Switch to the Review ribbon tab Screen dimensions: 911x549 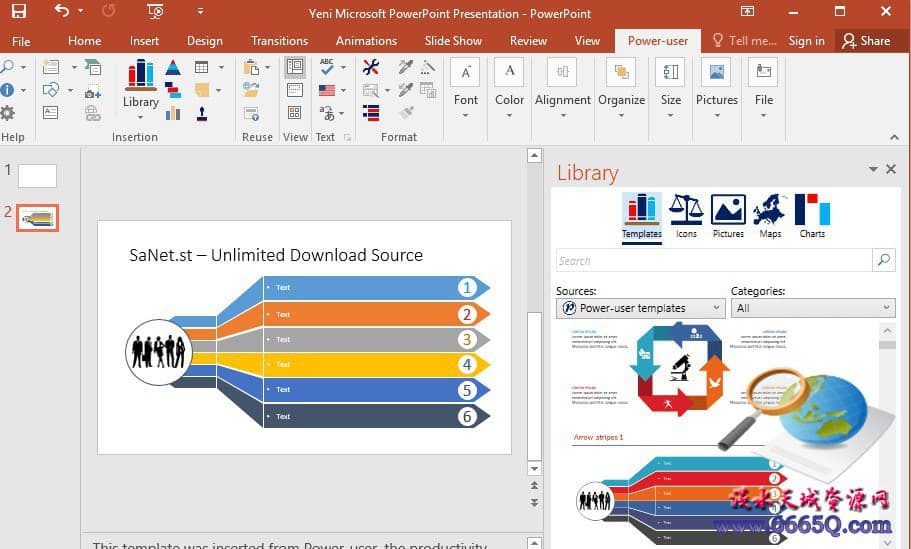[x=528, y=41]
